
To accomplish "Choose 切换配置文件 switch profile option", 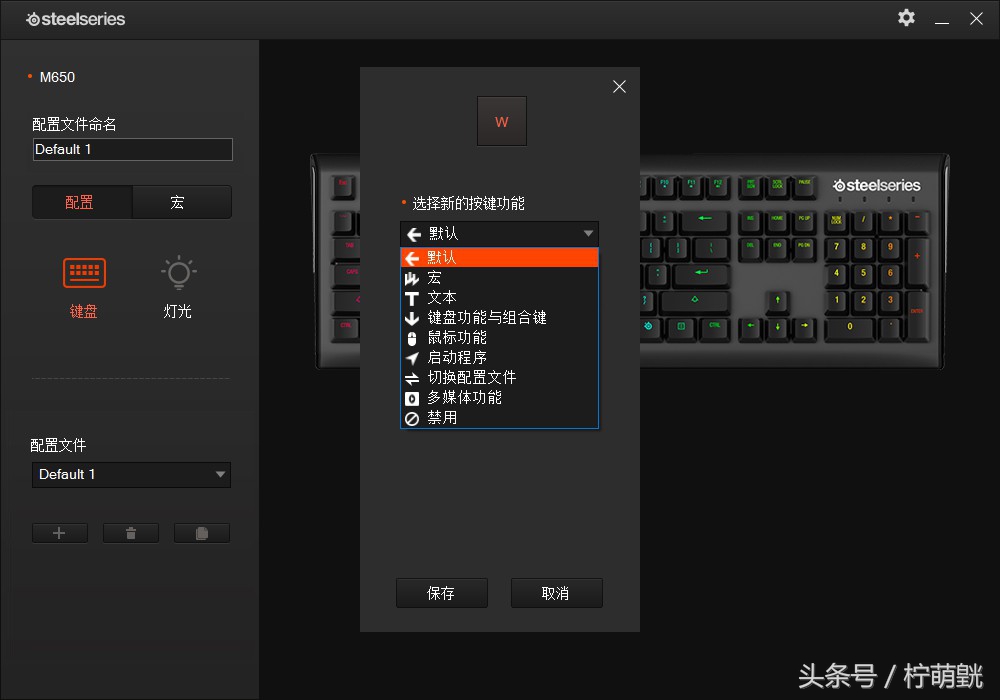I will 499,377.
